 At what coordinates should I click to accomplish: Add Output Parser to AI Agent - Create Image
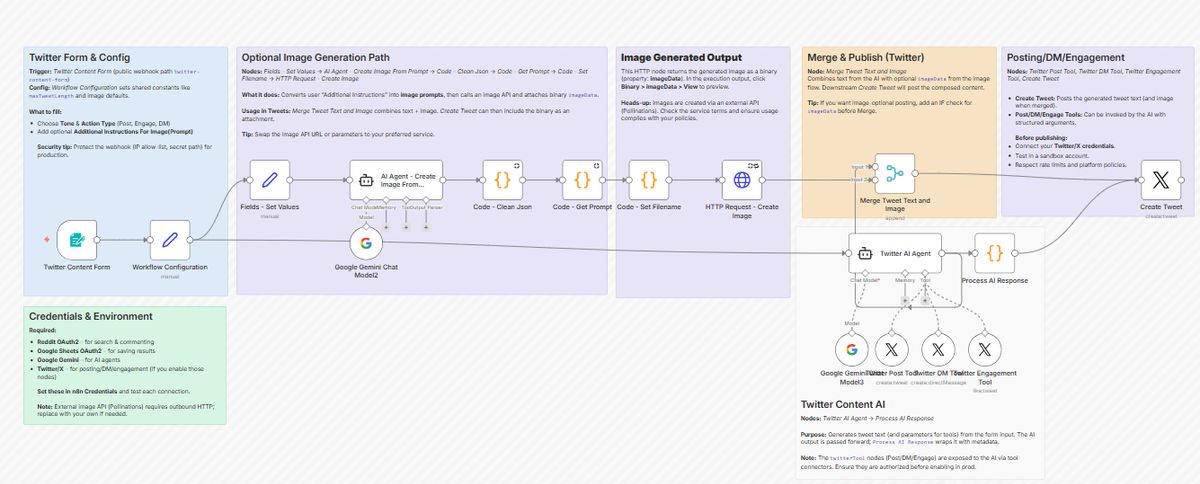426,227
